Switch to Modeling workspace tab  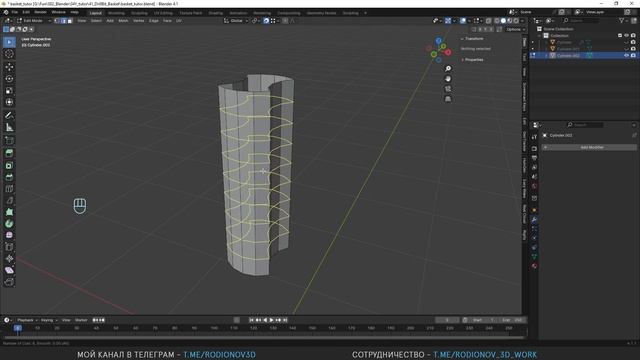(x=116, y=13)
